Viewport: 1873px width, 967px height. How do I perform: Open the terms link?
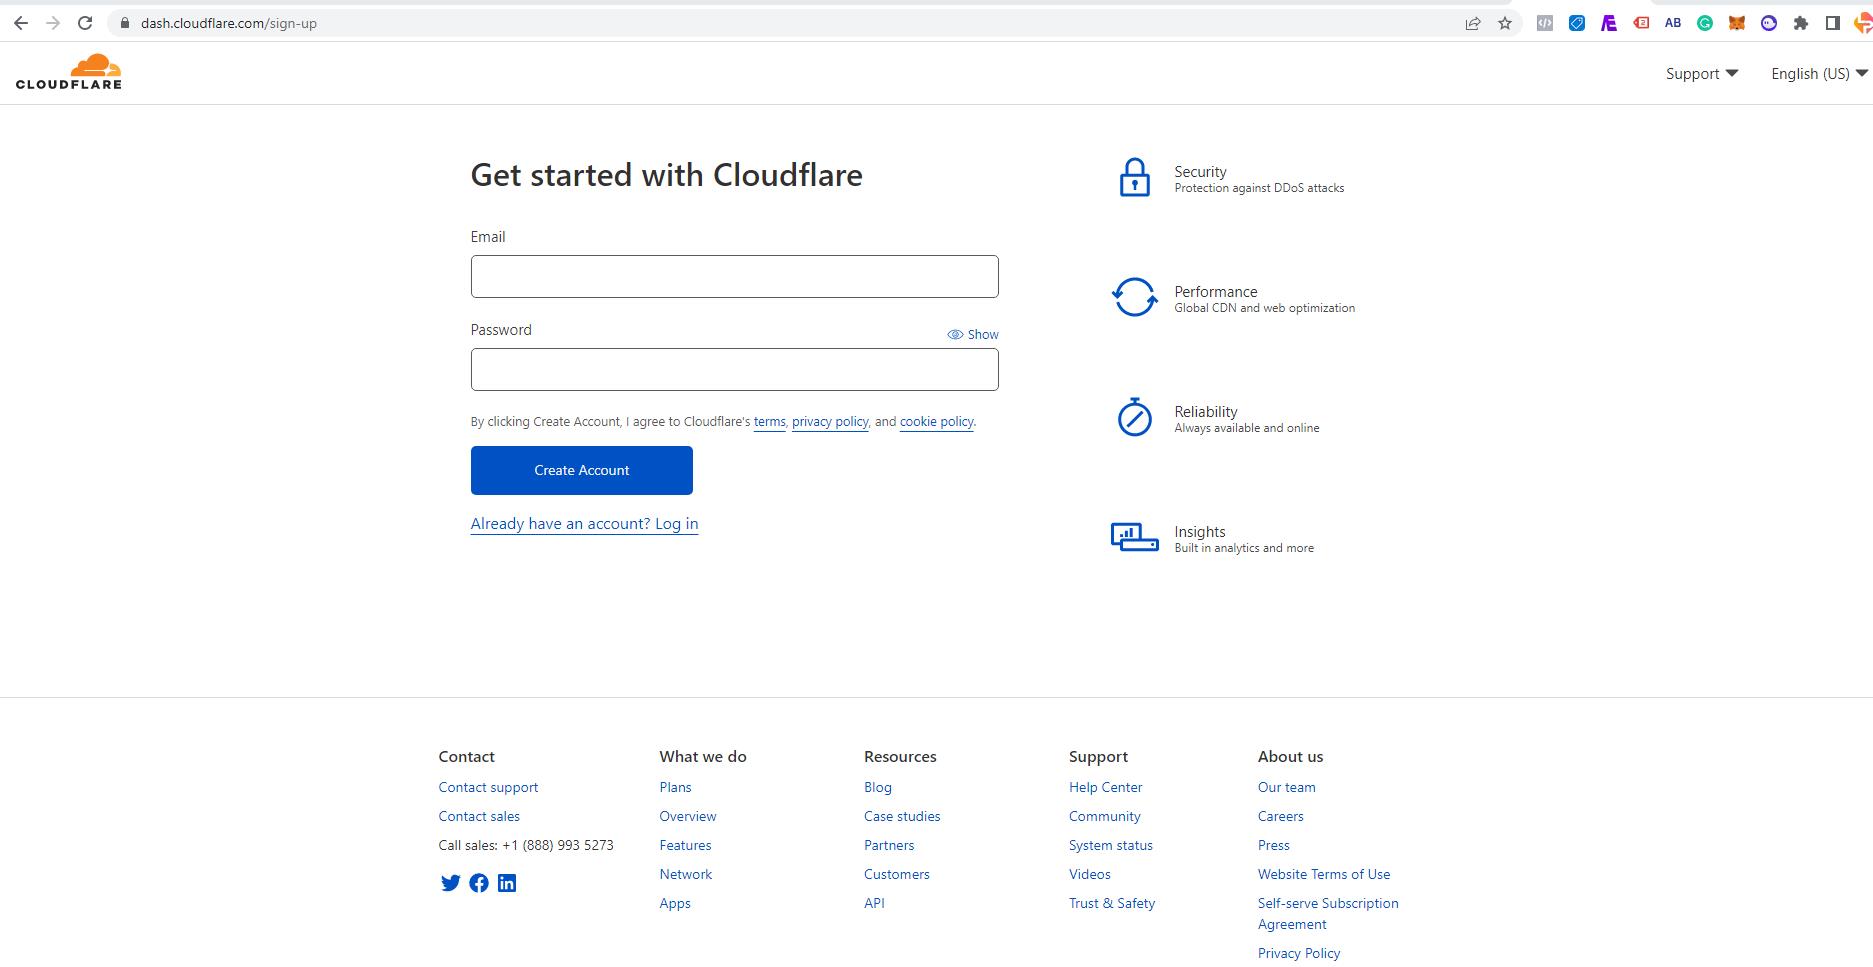(x=769, y=422)
